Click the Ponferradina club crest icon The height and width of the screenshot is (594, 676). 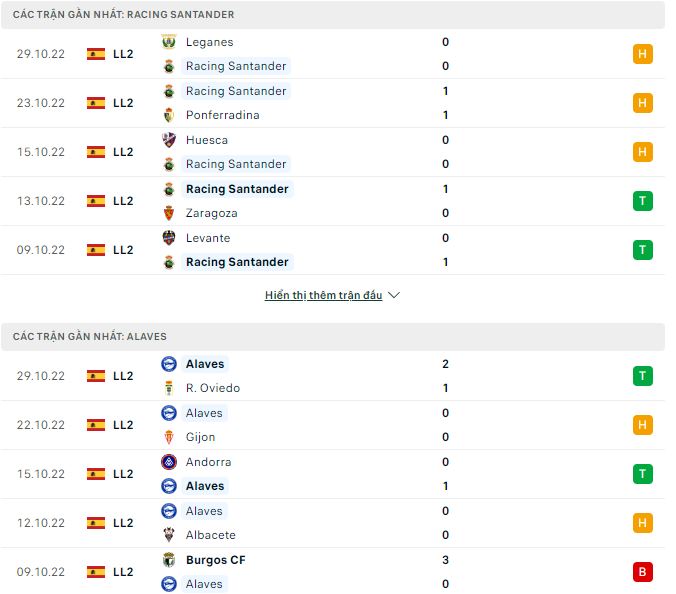[x=169, y=115]
